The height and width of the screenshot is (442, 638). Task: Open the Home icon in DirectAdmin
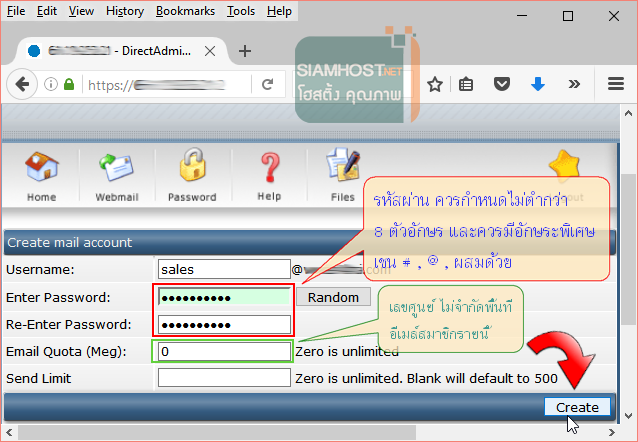pos(41,173)
